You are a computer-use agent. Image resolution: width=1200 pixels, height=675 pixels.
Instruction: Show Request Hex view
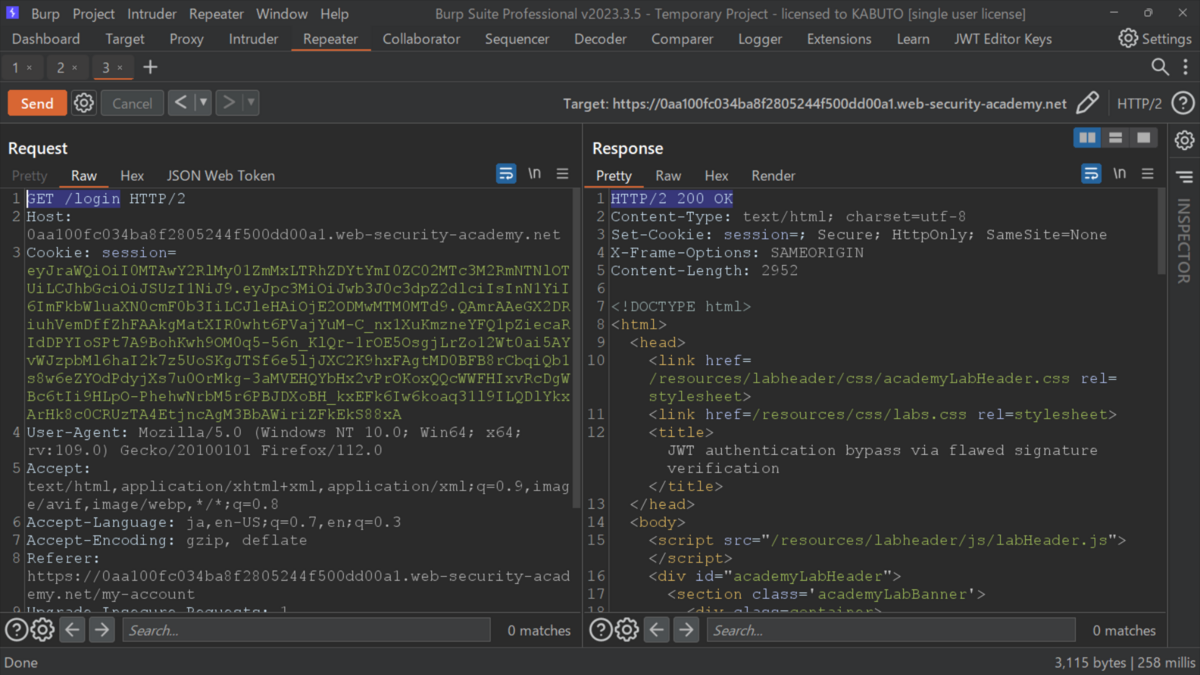132,175
